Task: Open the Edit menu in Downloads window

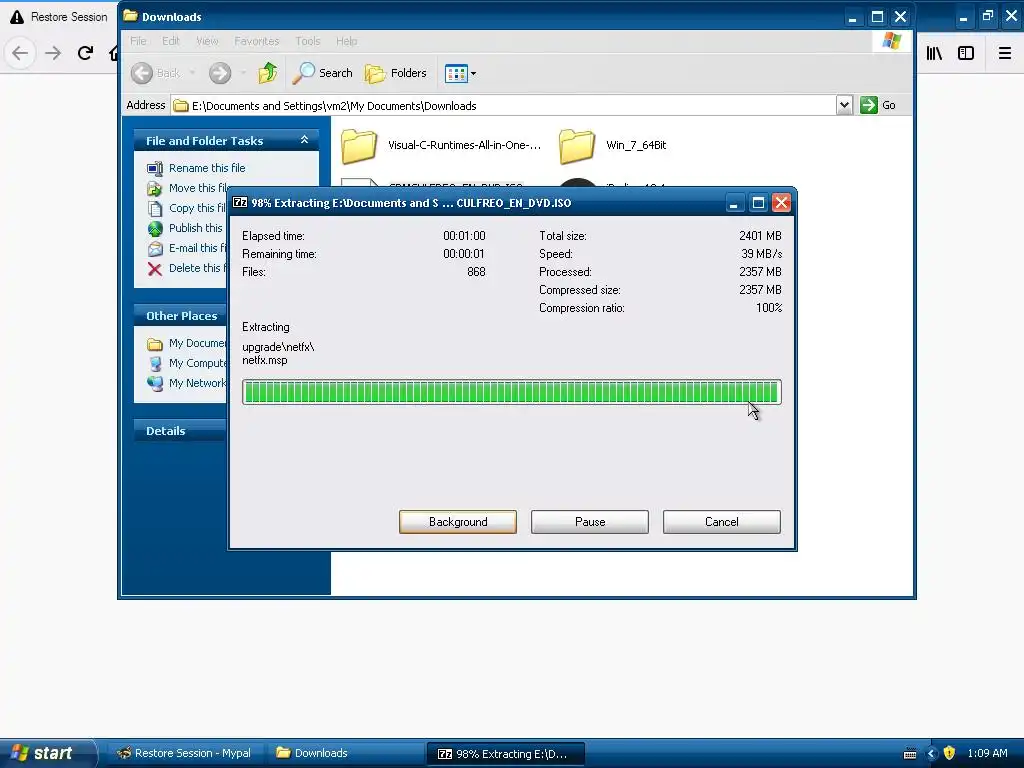Action: 170,41
